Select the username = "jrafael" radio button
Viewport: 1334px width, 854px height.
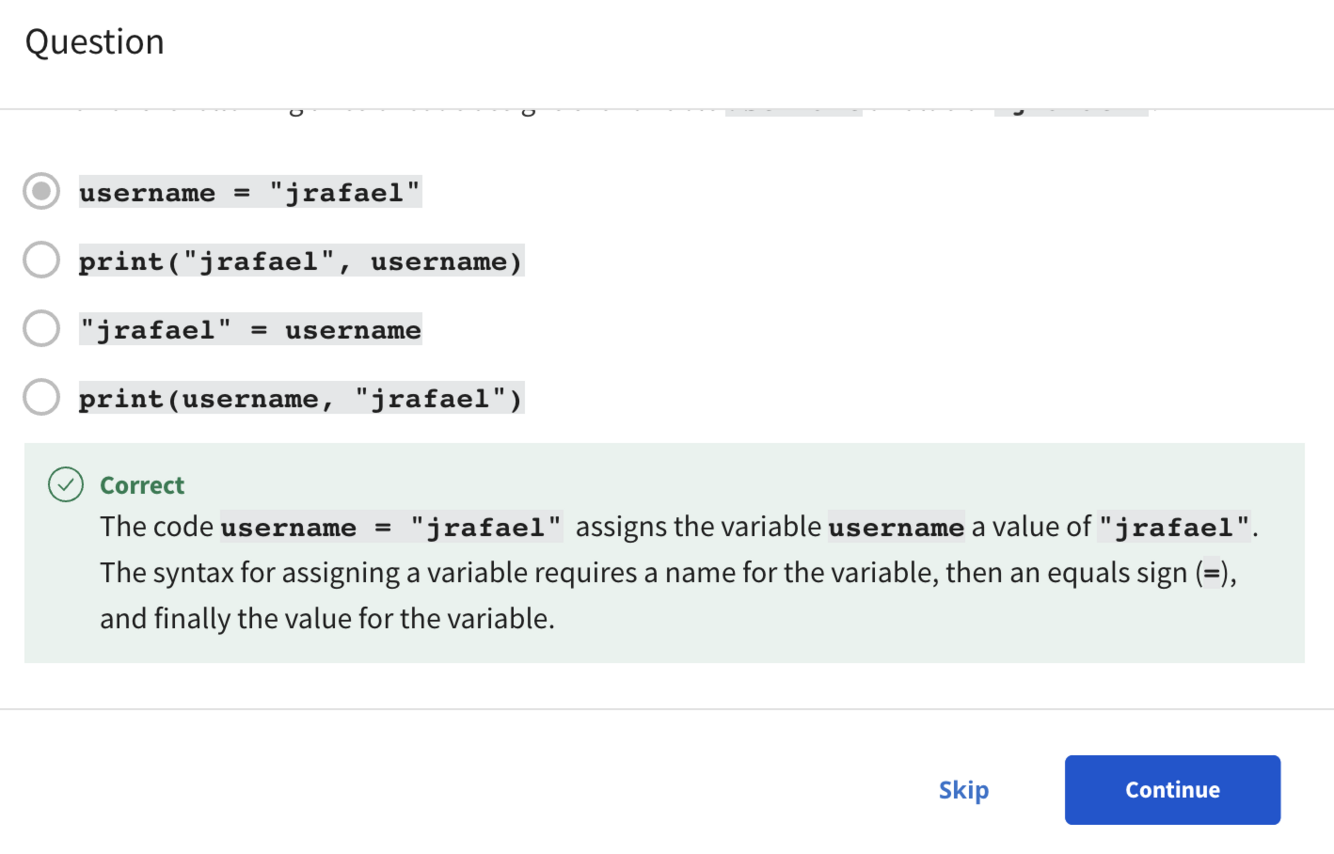tap(41, 191)
